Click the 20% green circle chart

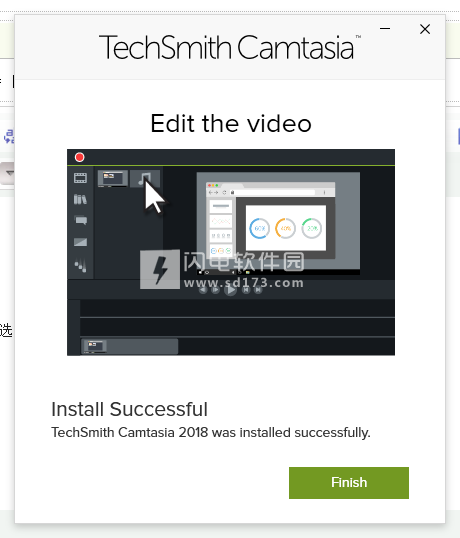(311, 228)
